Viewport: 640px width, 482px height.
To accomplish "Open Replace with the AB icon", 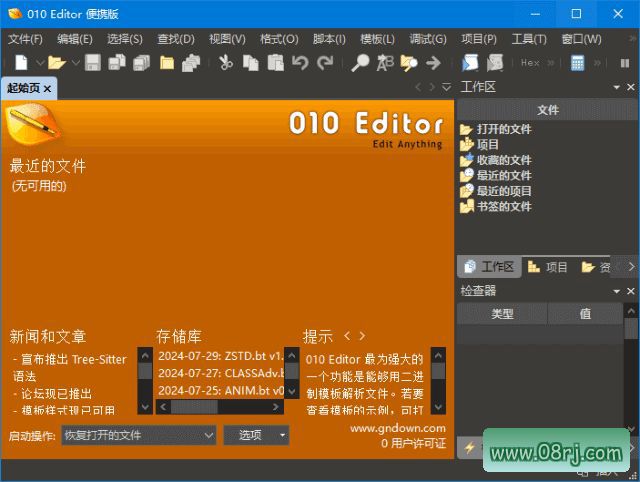I will (385, 63).
